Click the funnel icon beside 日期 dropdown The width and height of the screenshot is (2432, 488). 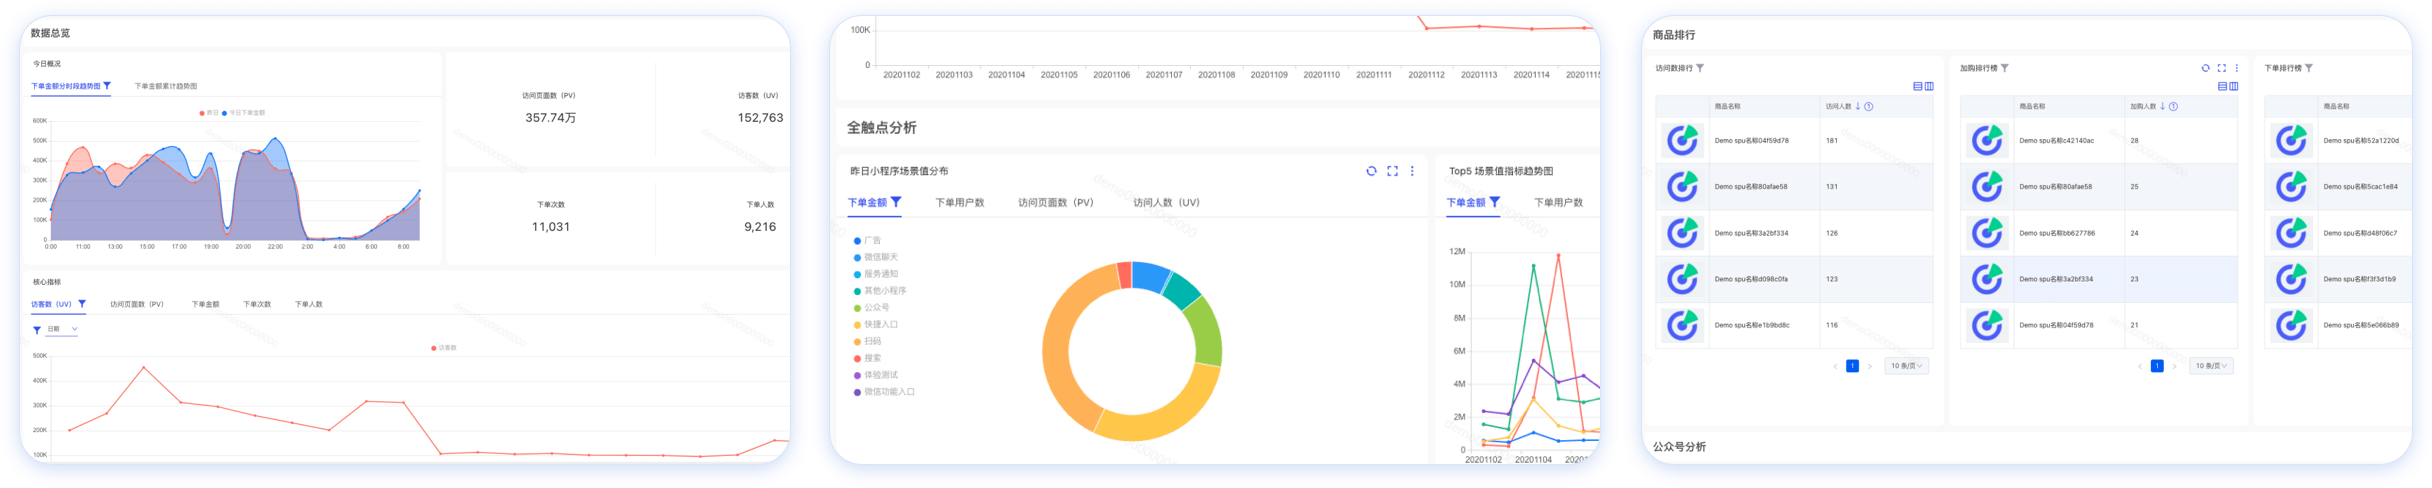(x=37, y=329)
